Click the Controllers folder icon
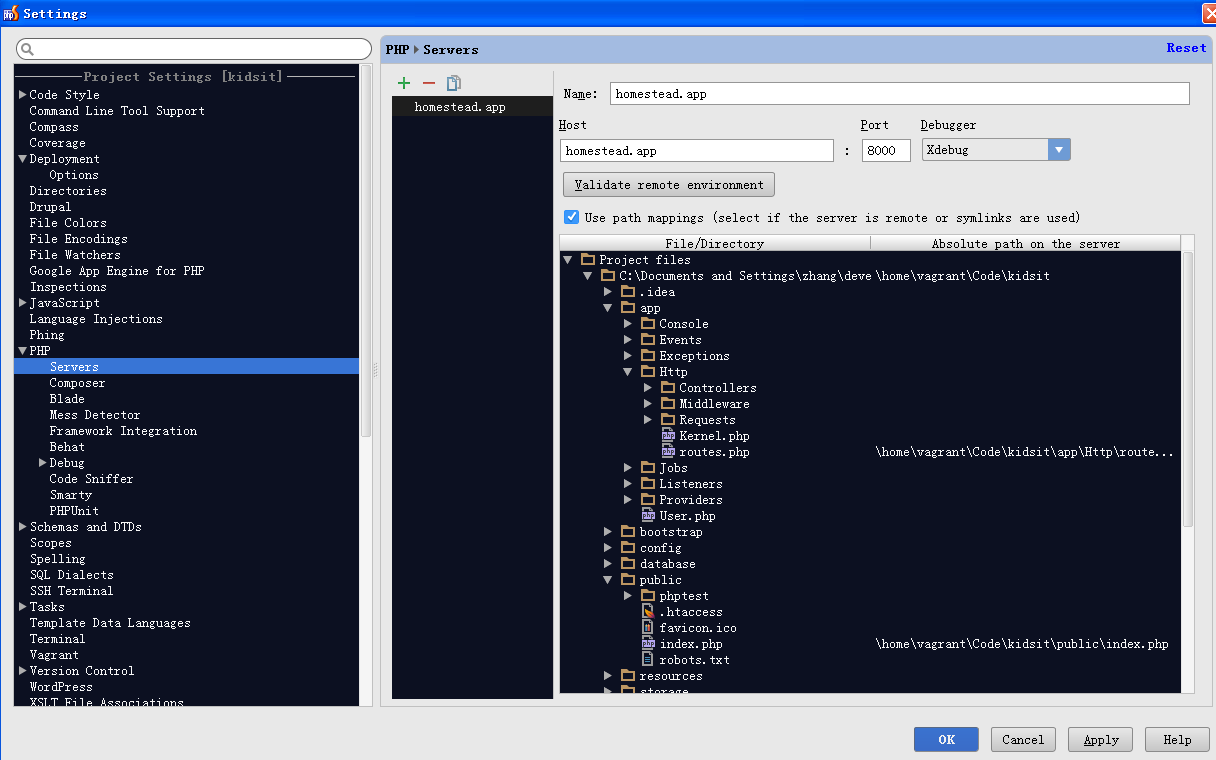1216x760 pixels. click(668, 388)
